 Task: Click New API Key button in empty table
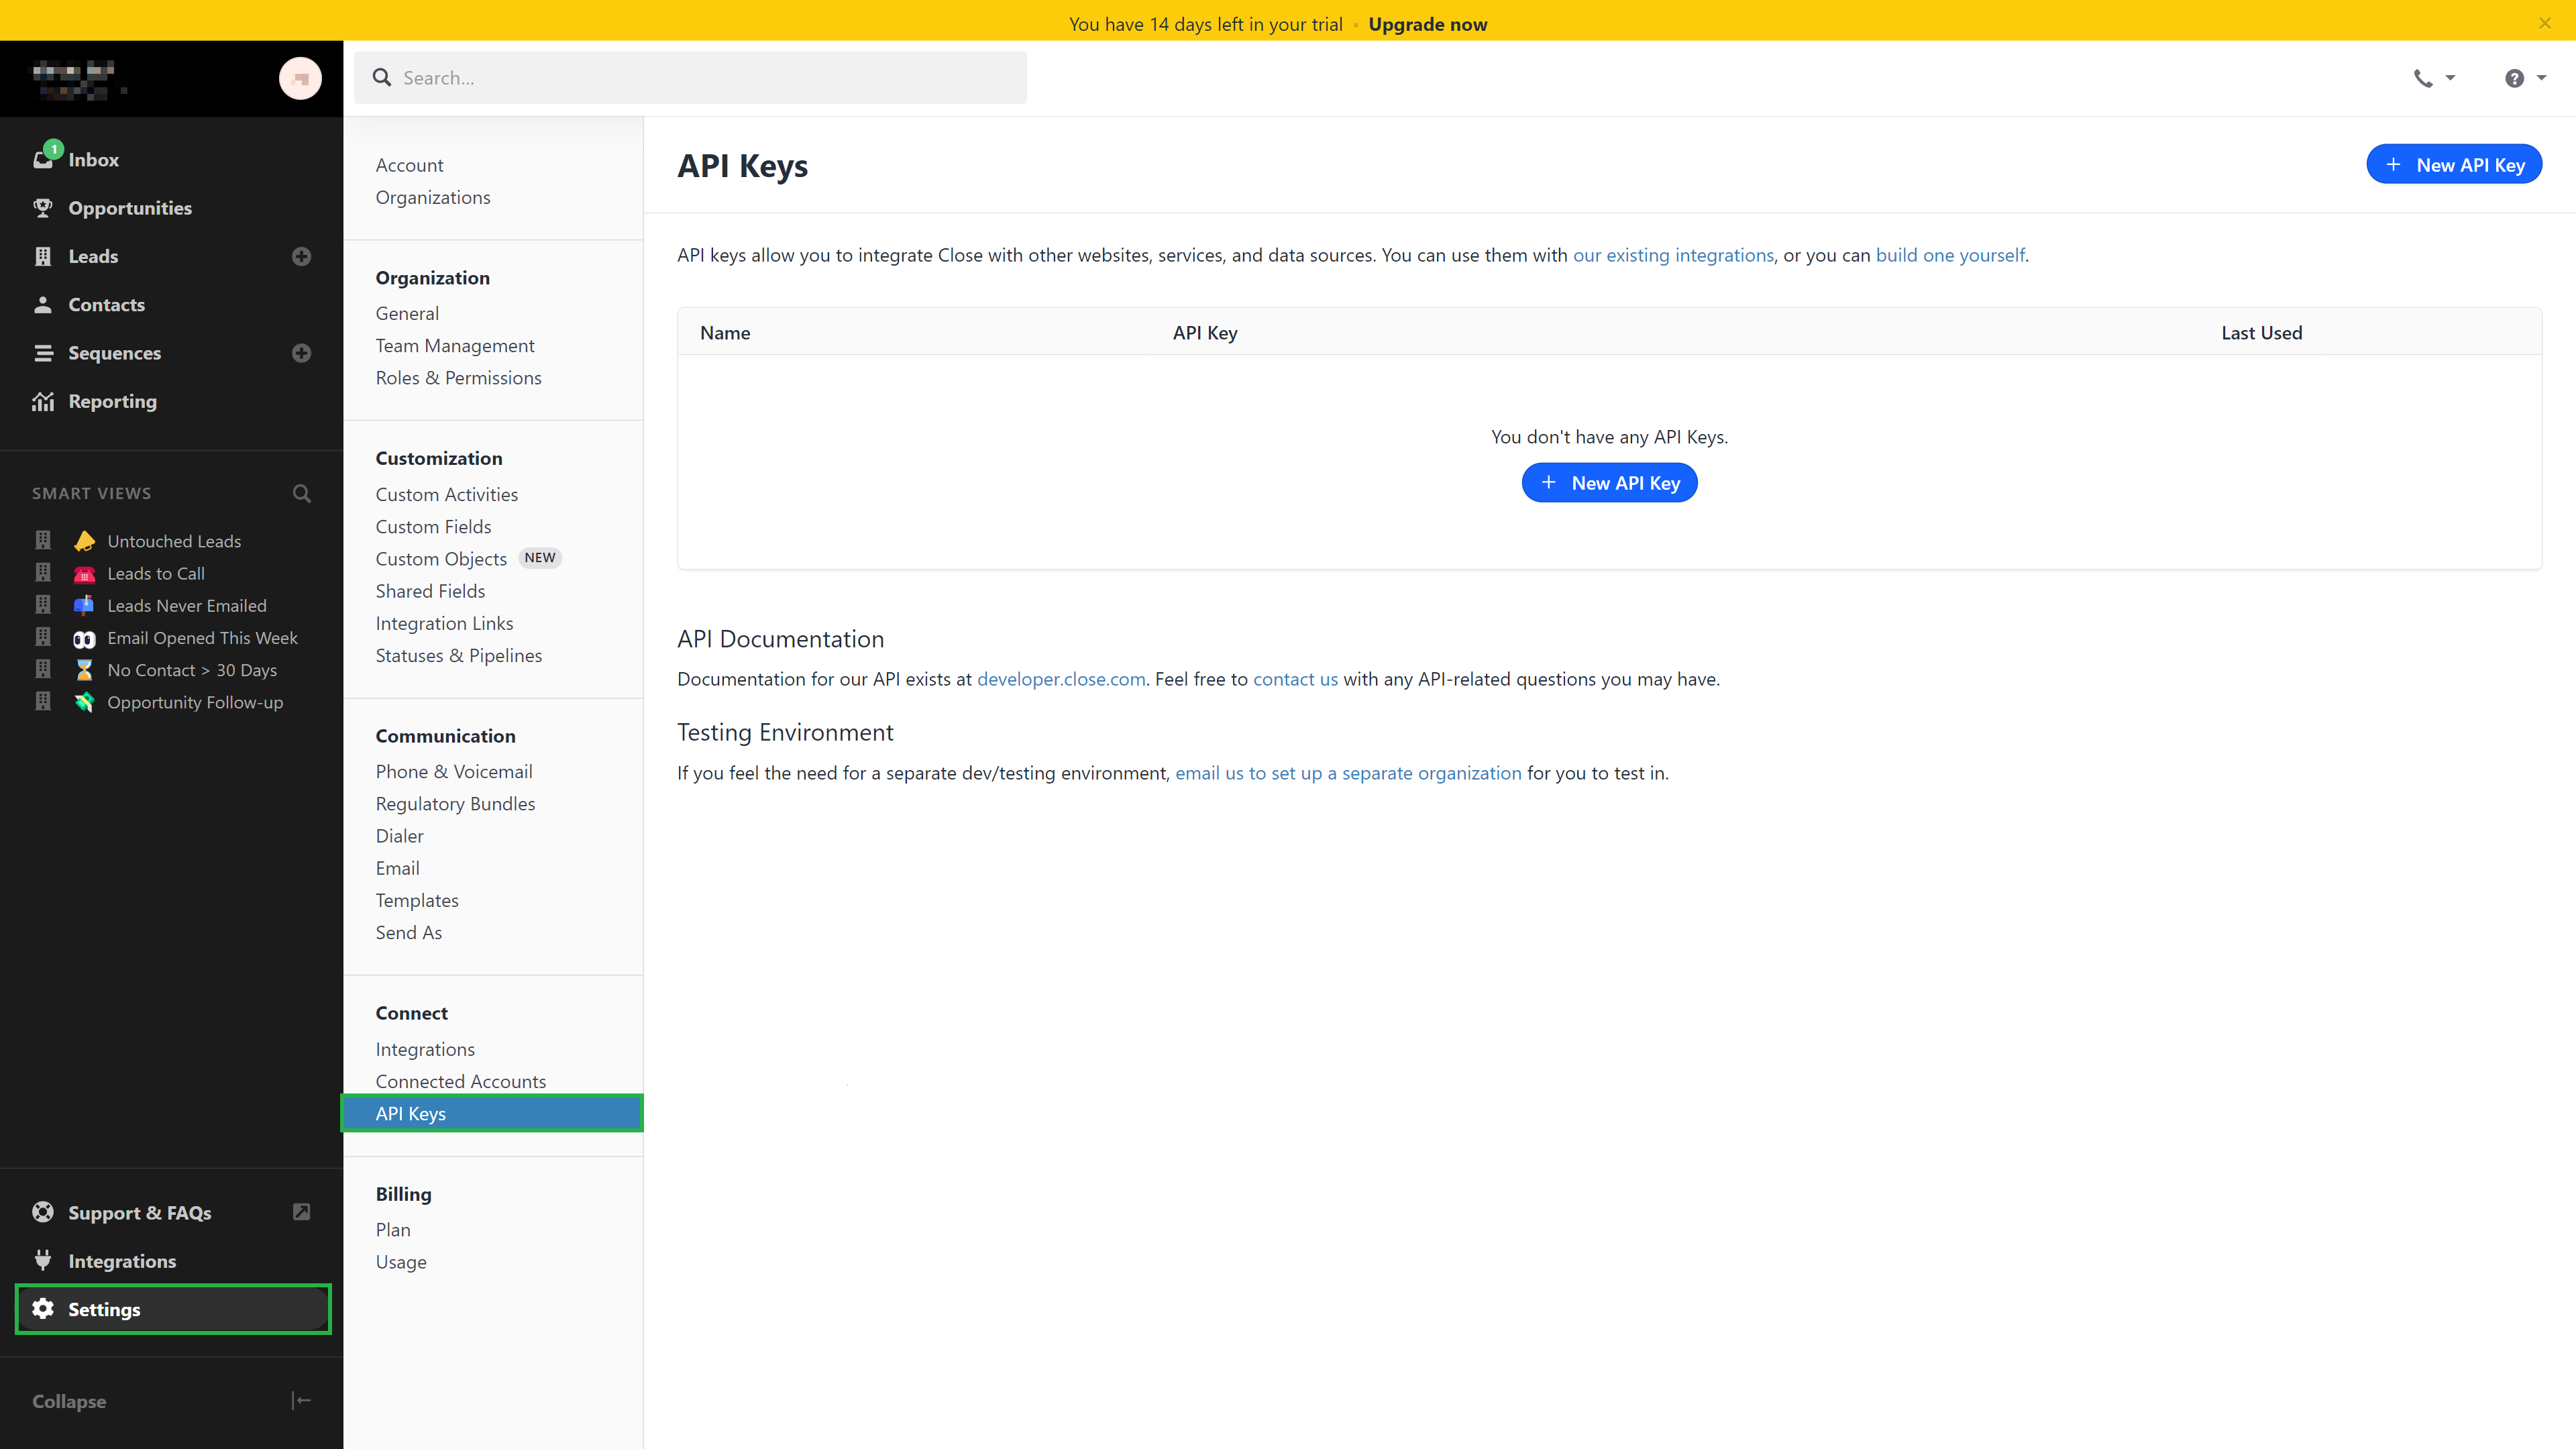[x=1609, y=483]
